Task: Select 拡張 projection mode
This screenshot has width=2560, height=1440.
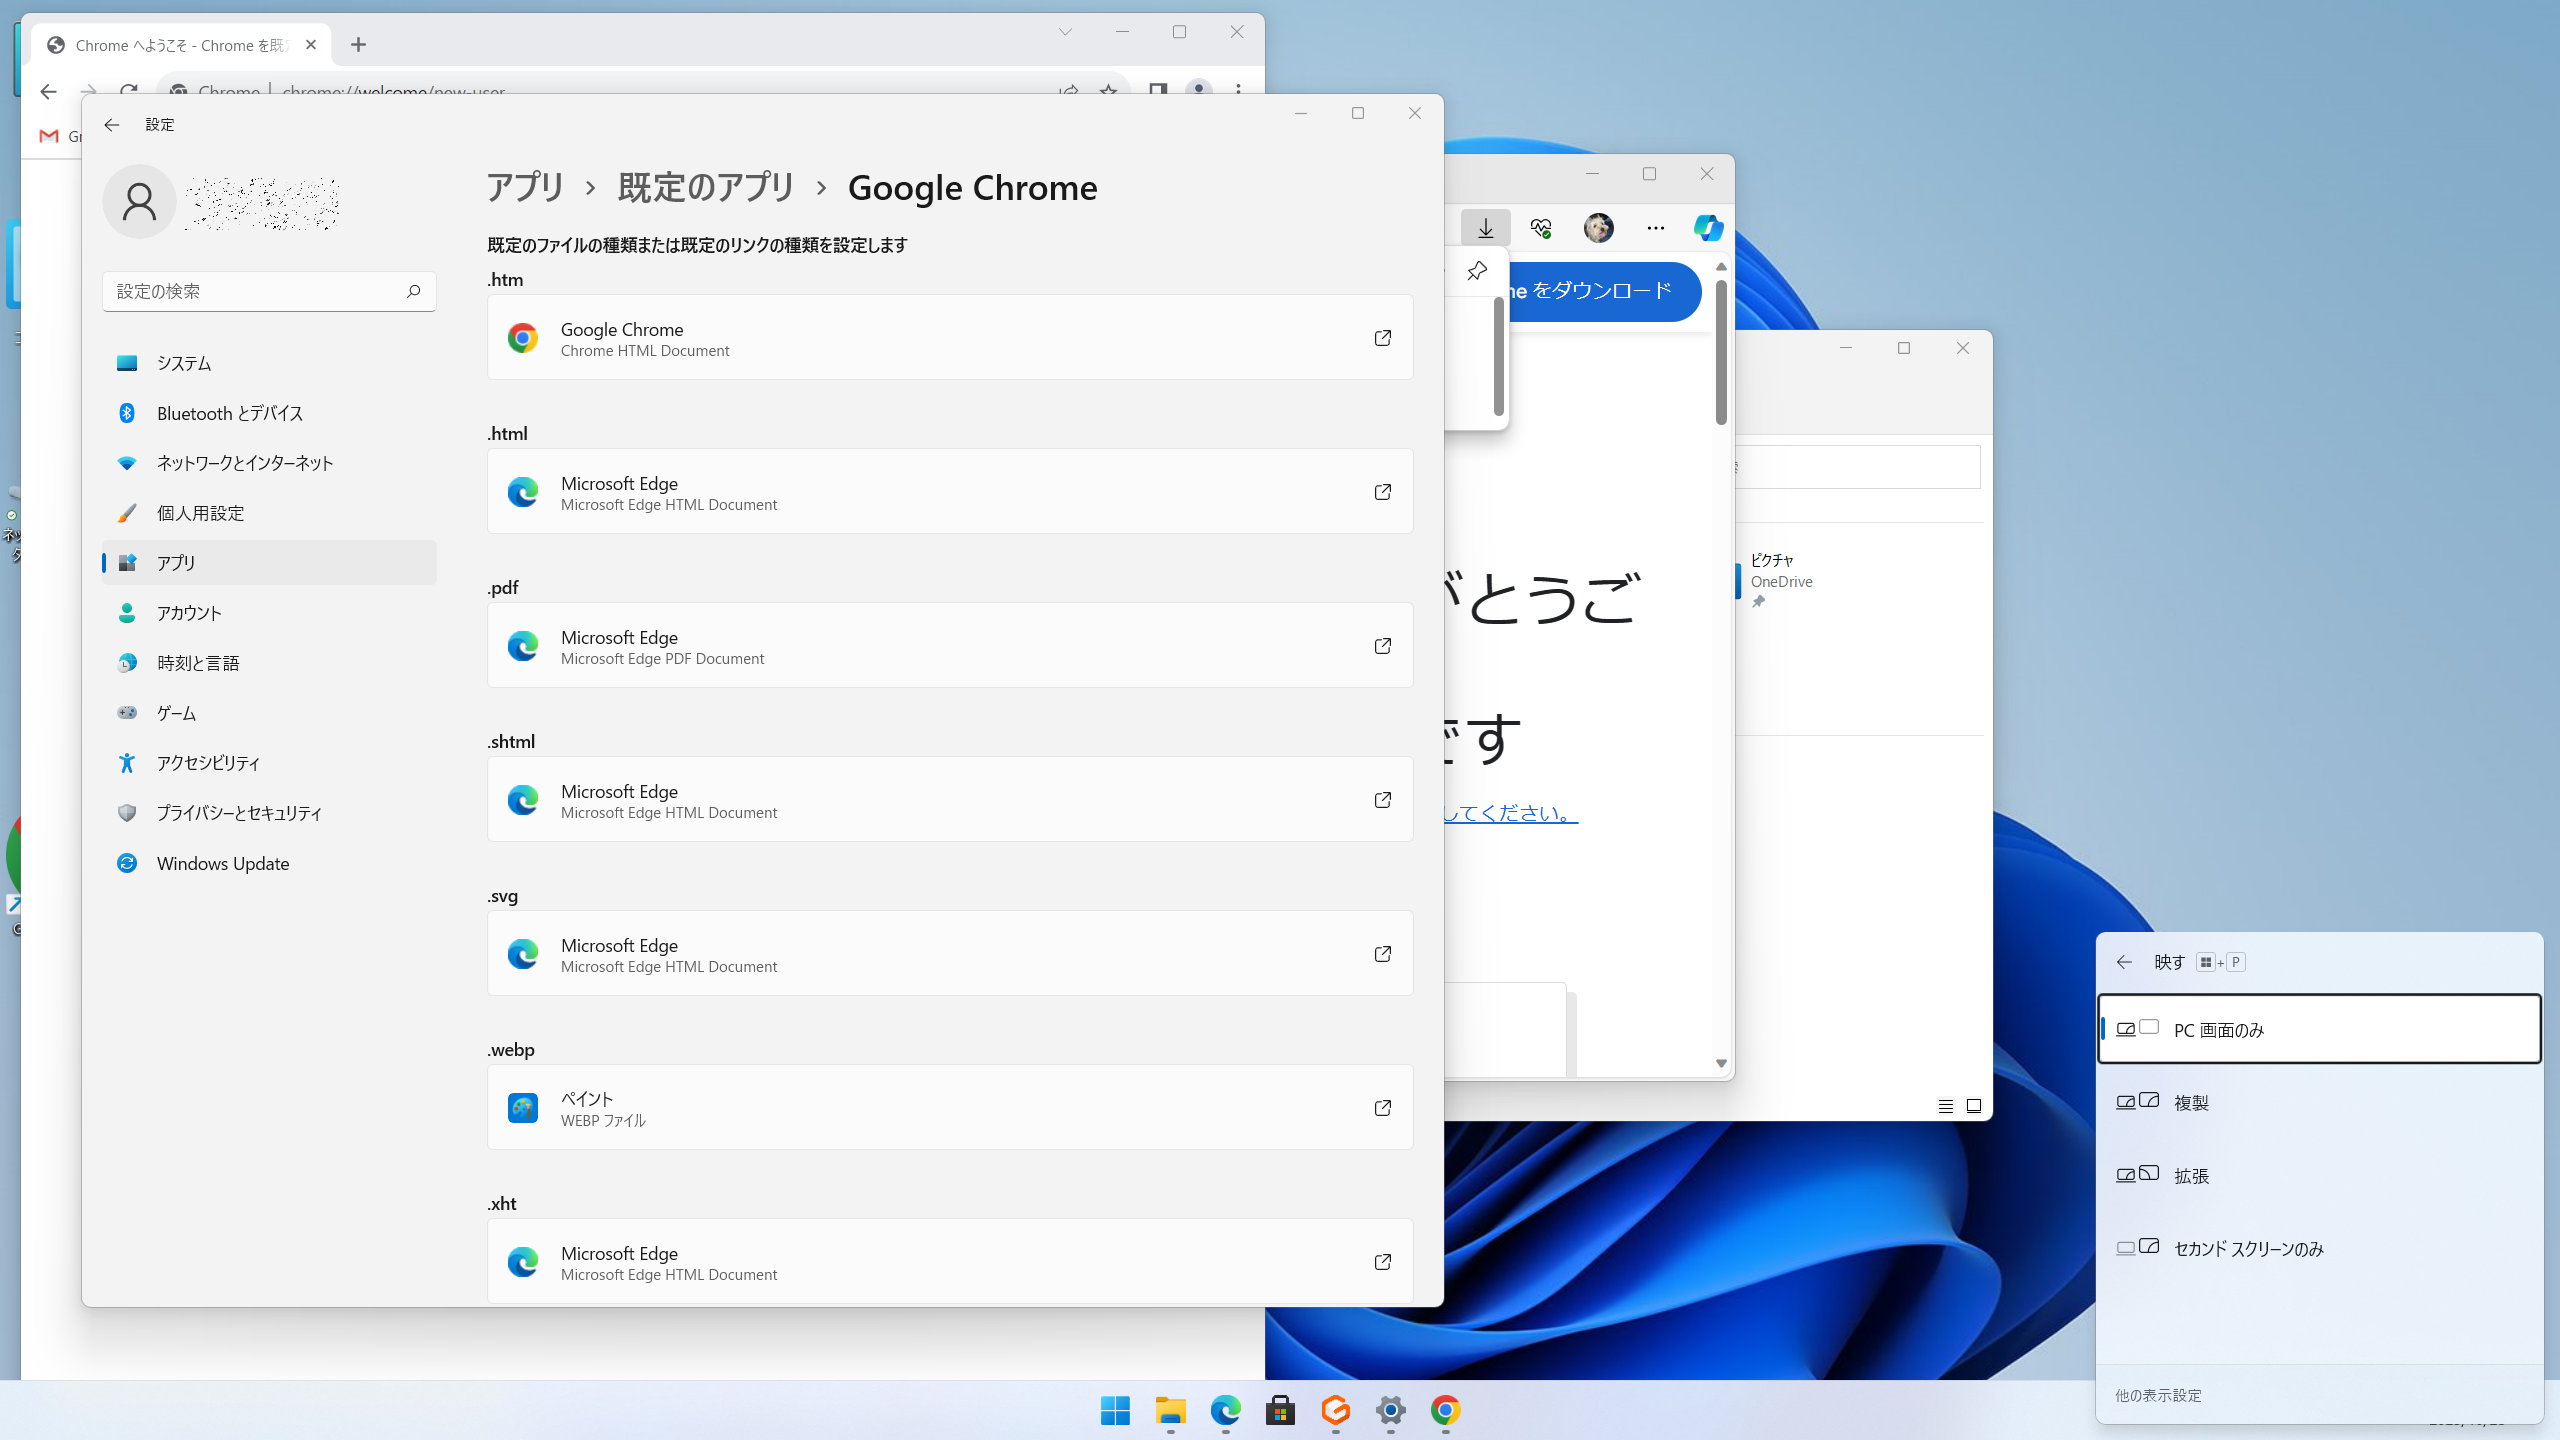Action: [2319, 1175]
